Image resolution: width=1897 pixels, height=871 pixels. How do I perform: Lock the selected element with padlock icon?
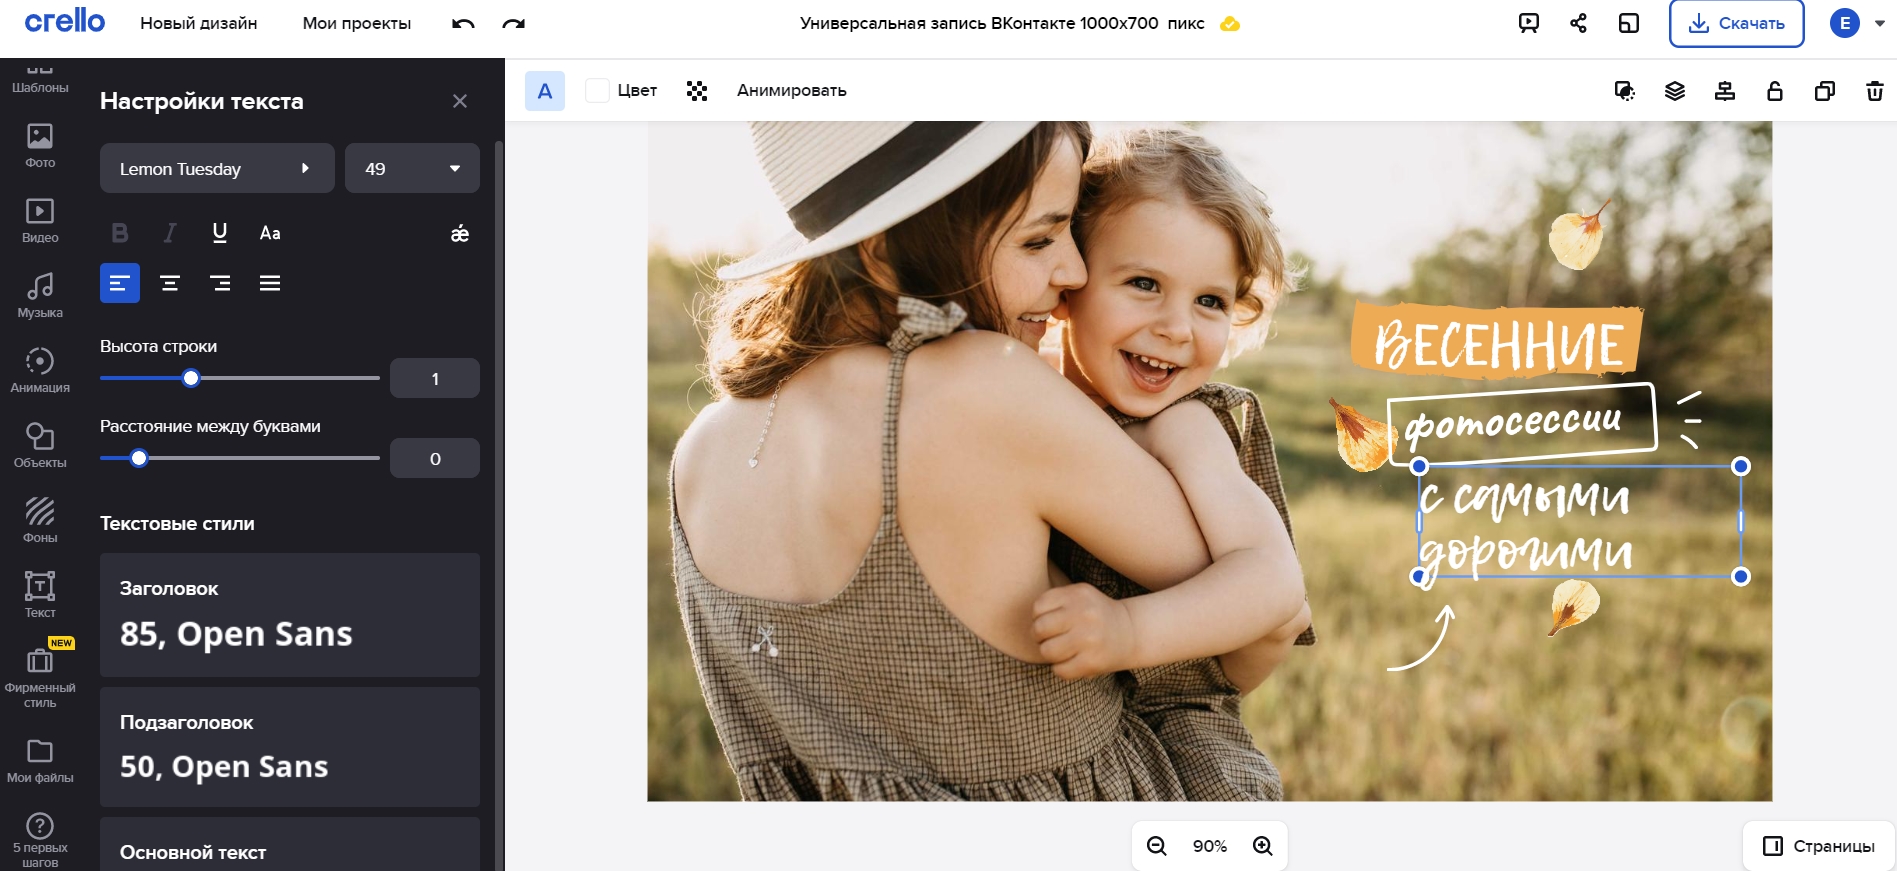[1775, 91]
